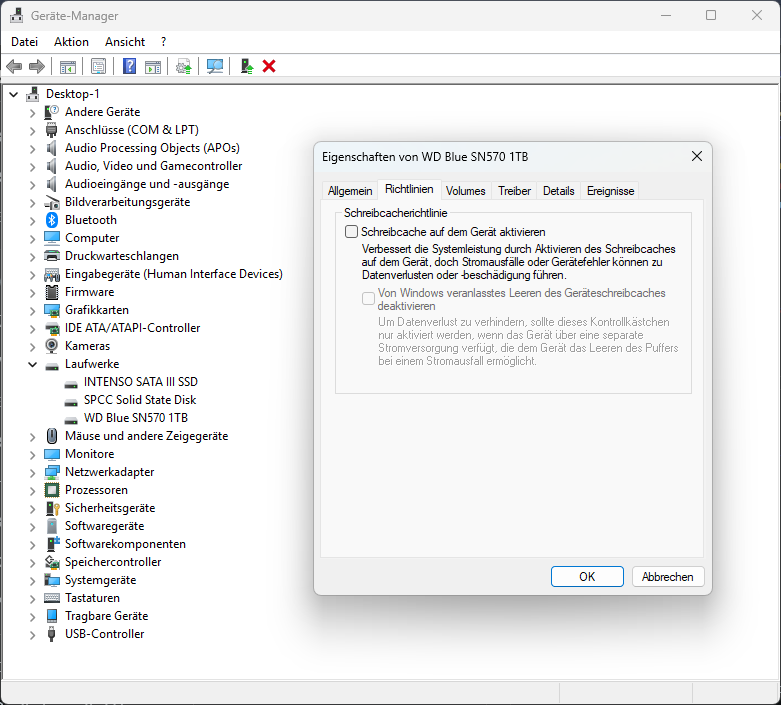Expand the Softwarekomponenten category
Viewport: 781px width, 705px height.
[32, 545]
